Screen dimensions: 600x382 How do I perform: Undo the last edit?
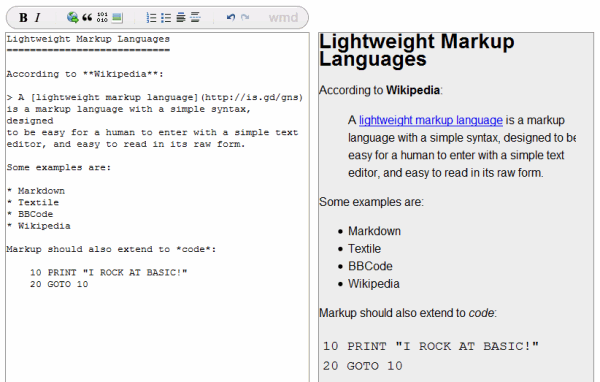point(230,17)
